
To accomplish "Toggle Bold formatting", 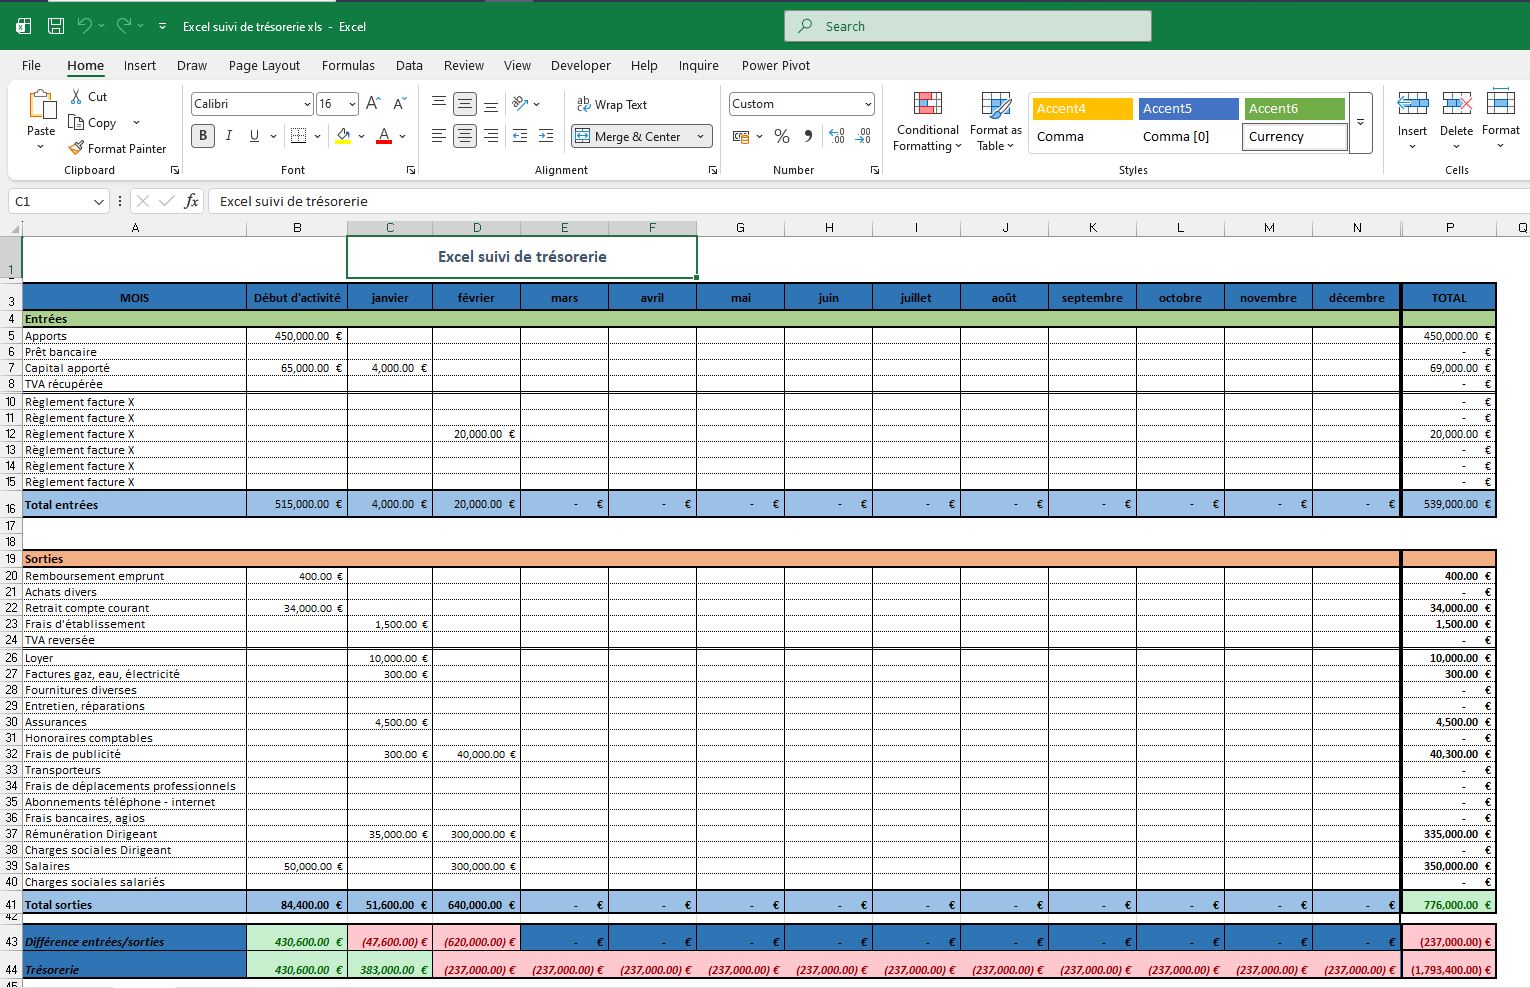I will tap(203, 136).
